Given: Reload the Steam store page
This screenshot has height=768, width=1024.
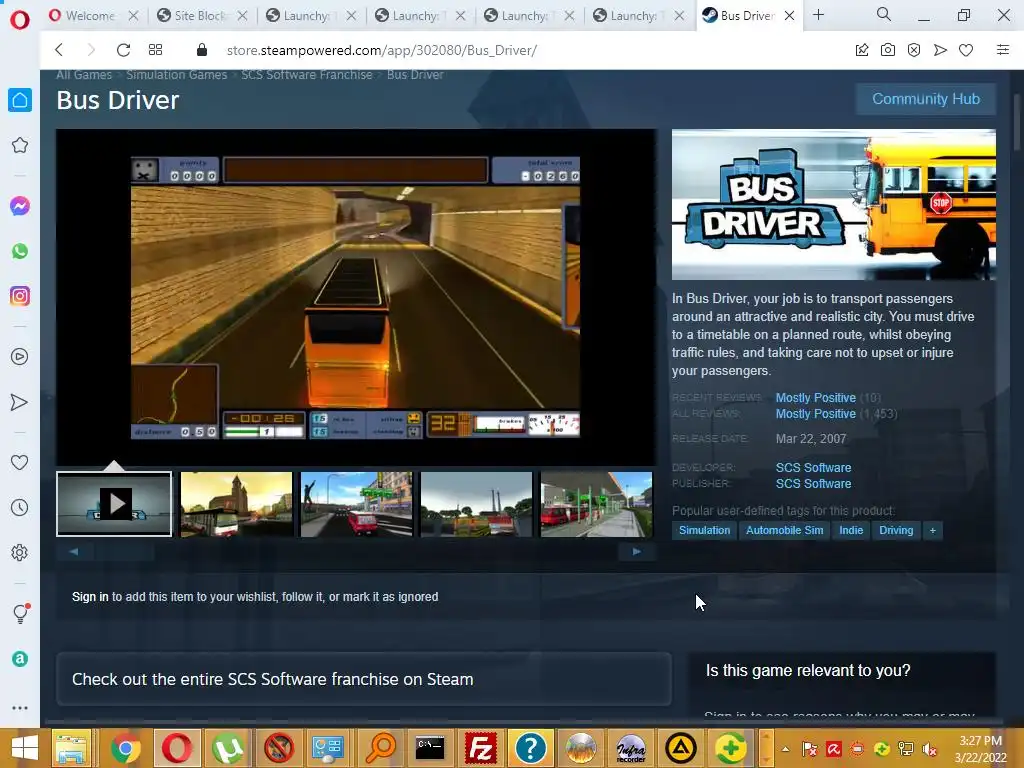Looking at the screenshot, I should [123, 50].
